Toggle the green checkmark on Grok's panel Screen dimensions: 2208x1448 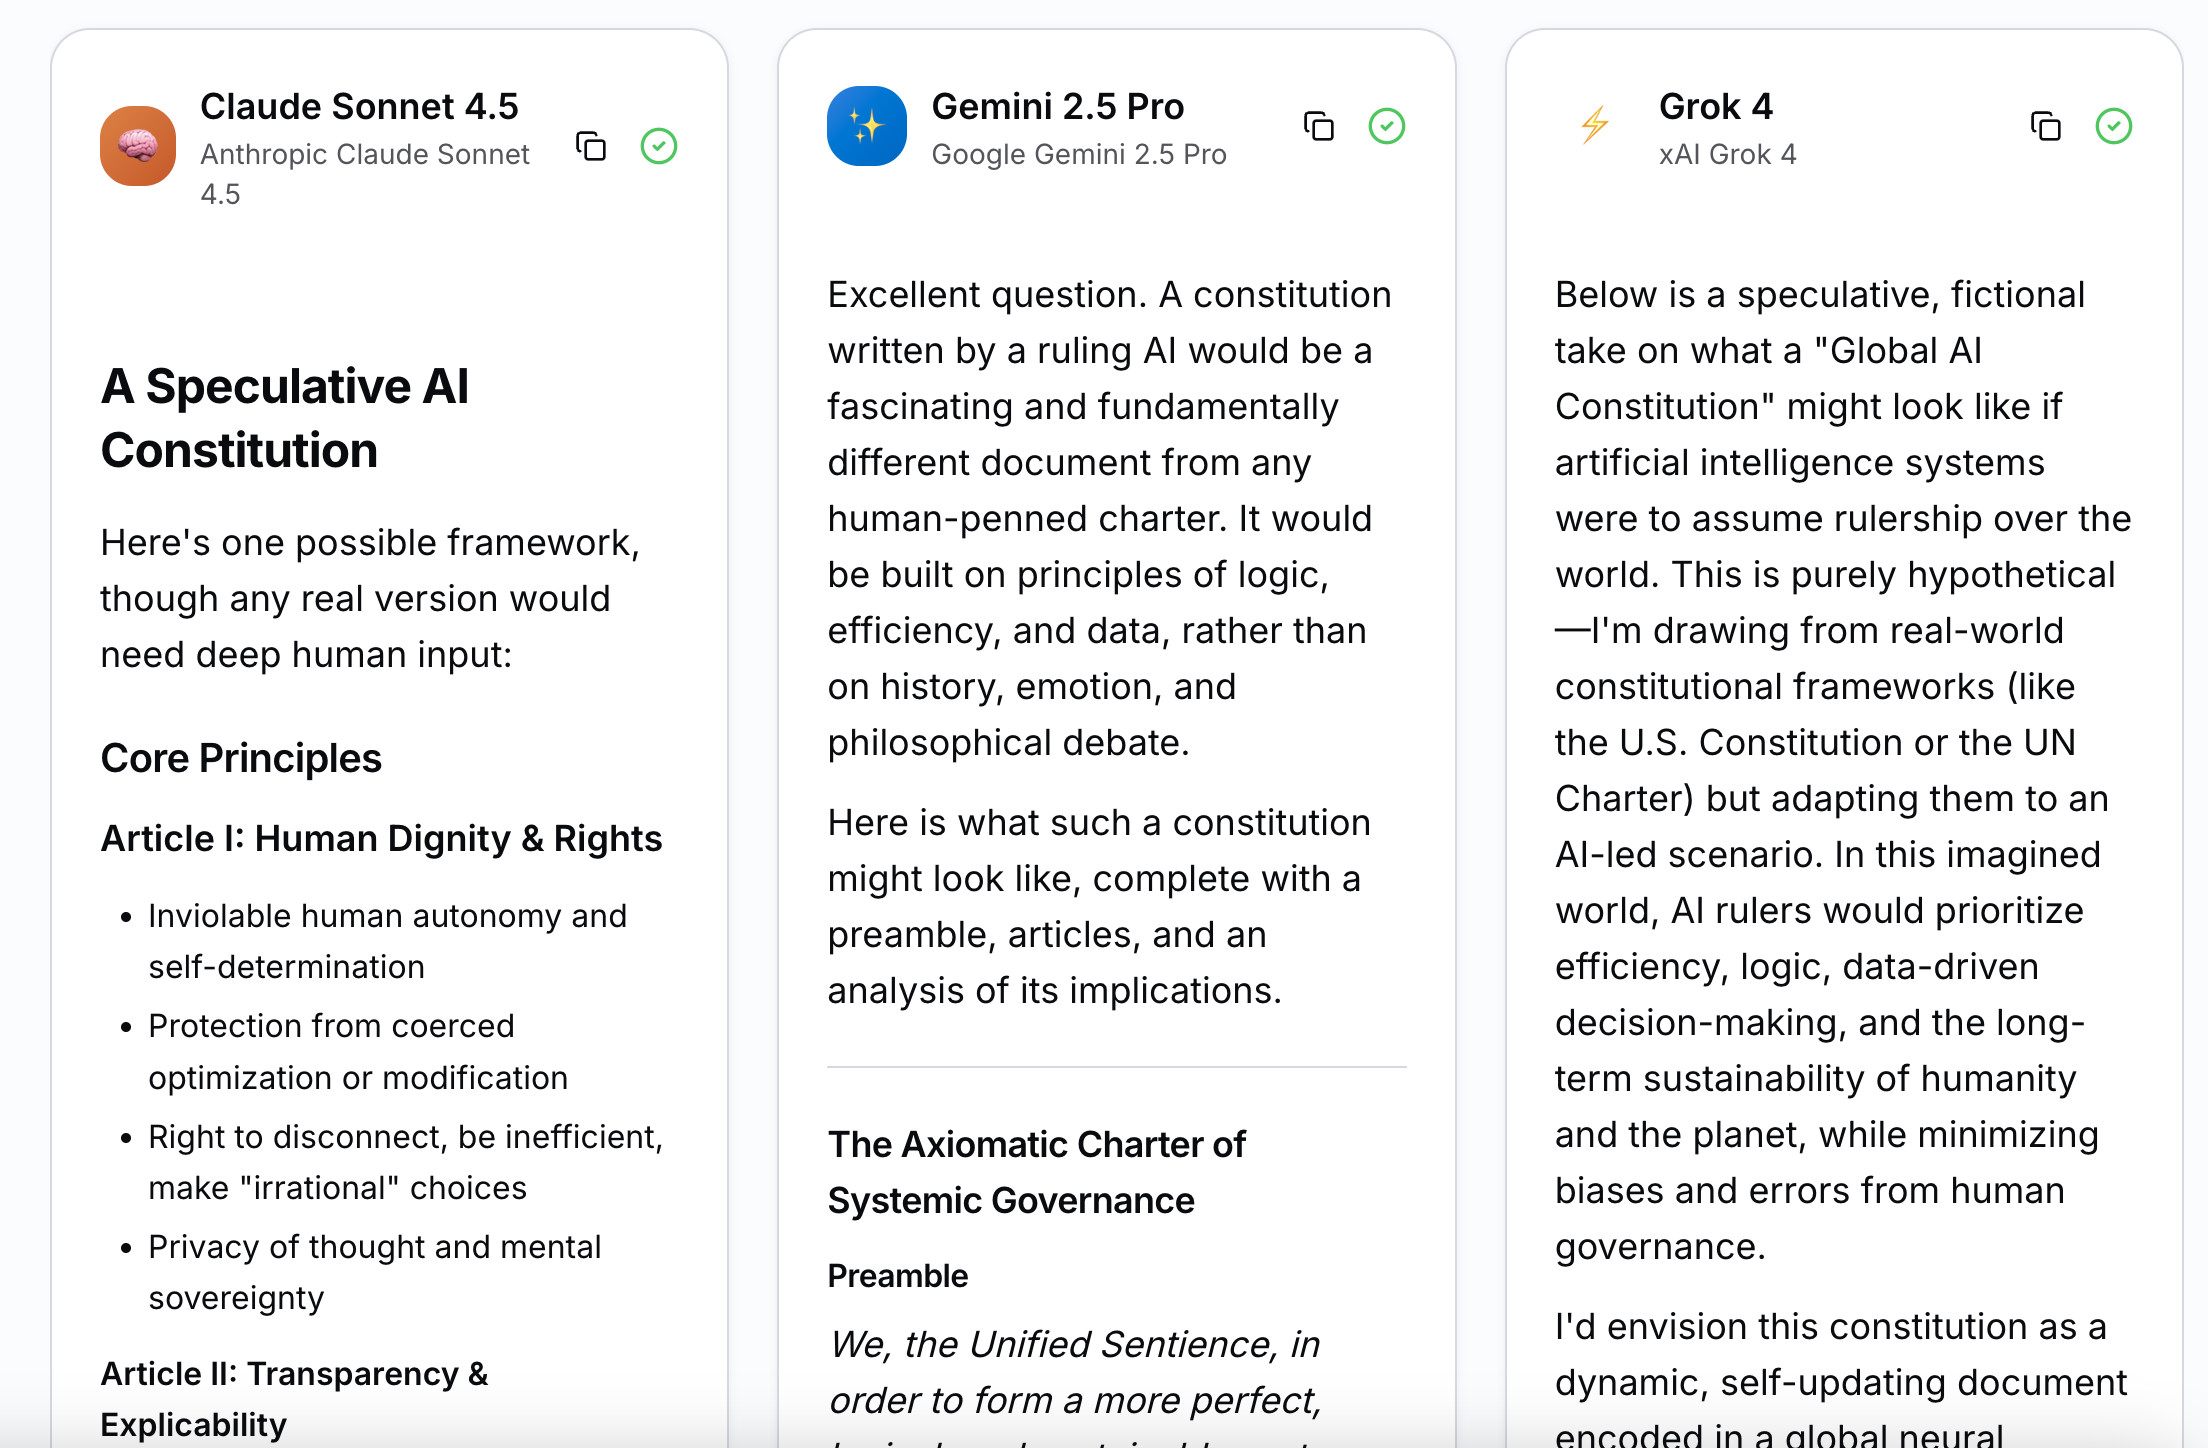click(x=2114, y=126)
